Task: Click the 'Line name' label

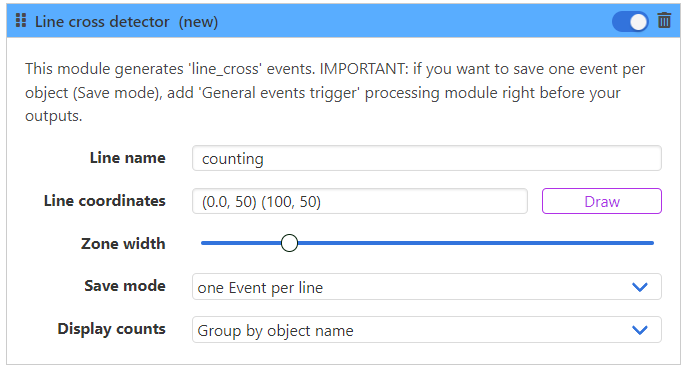Action: coord(128,158)
